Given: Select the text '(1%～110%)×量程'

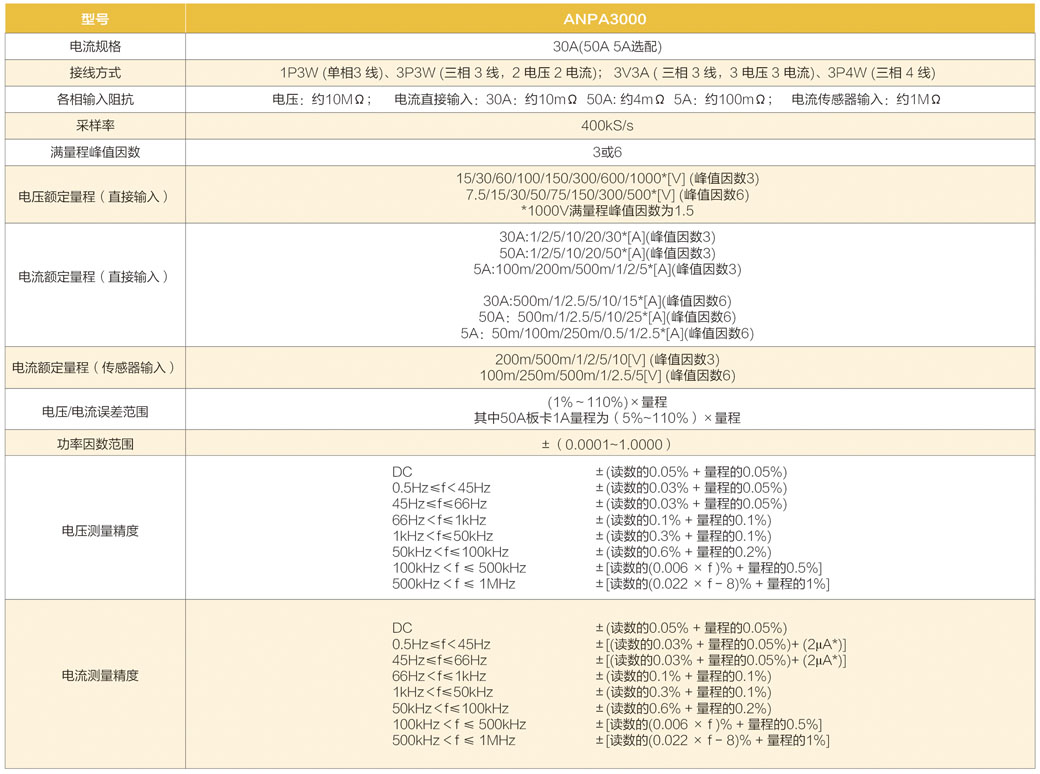Looking at the screenshot, I should coord(607,402).
